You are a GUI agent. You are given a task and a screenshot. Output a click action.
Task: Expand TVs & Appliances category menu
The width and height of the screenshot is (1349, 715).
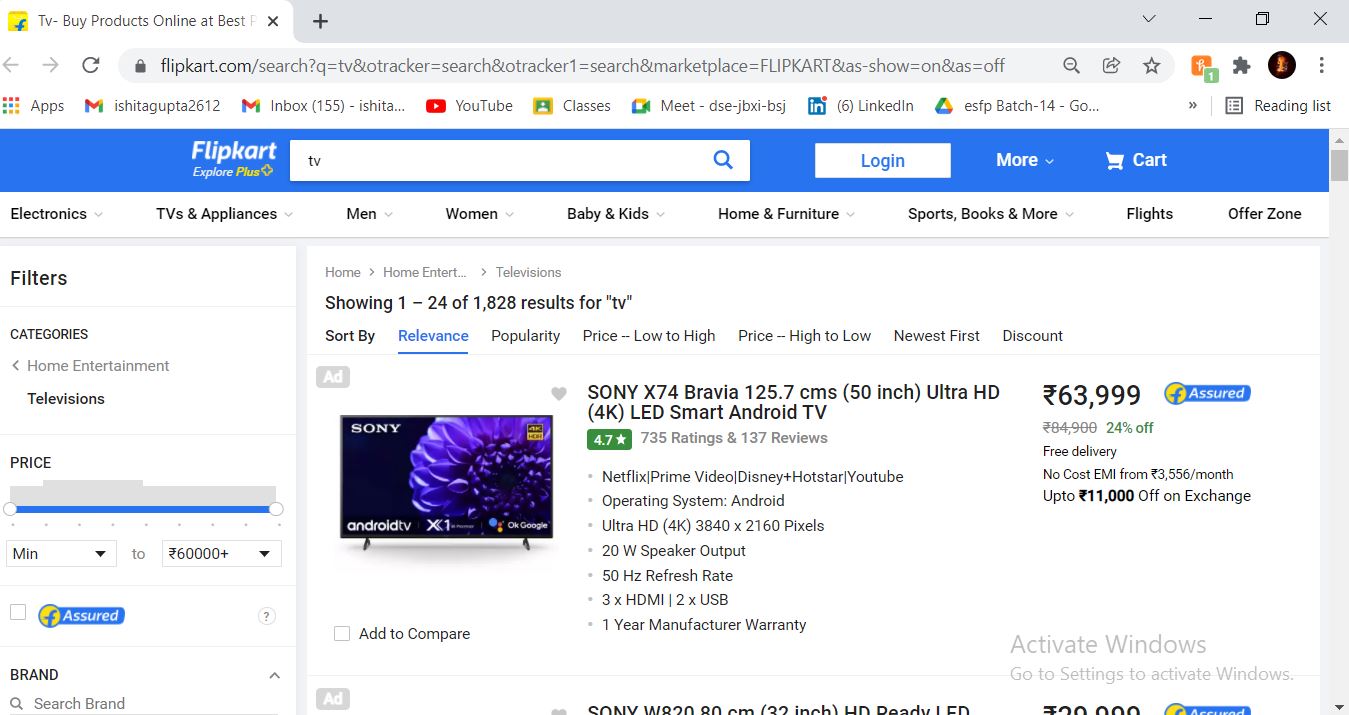click(225, 214)
